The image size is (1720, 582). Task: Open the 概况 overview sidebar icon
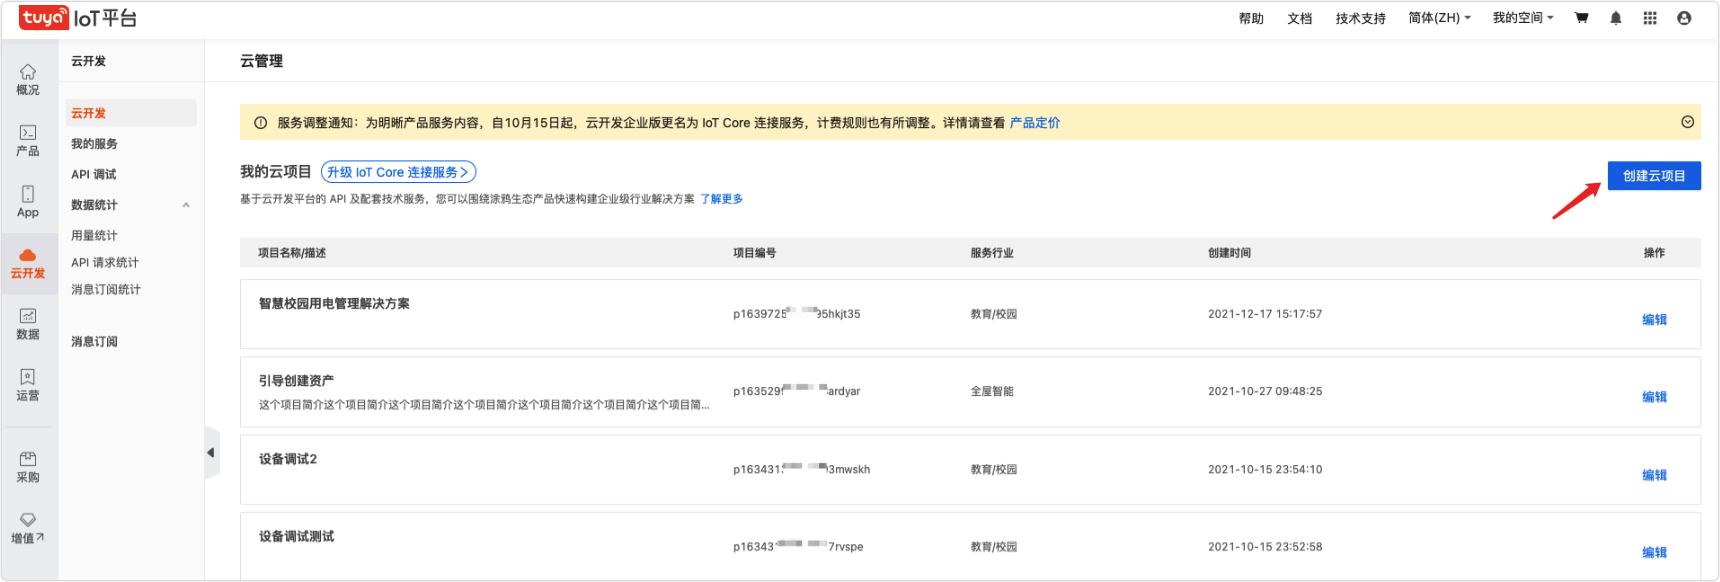[28, 79]
